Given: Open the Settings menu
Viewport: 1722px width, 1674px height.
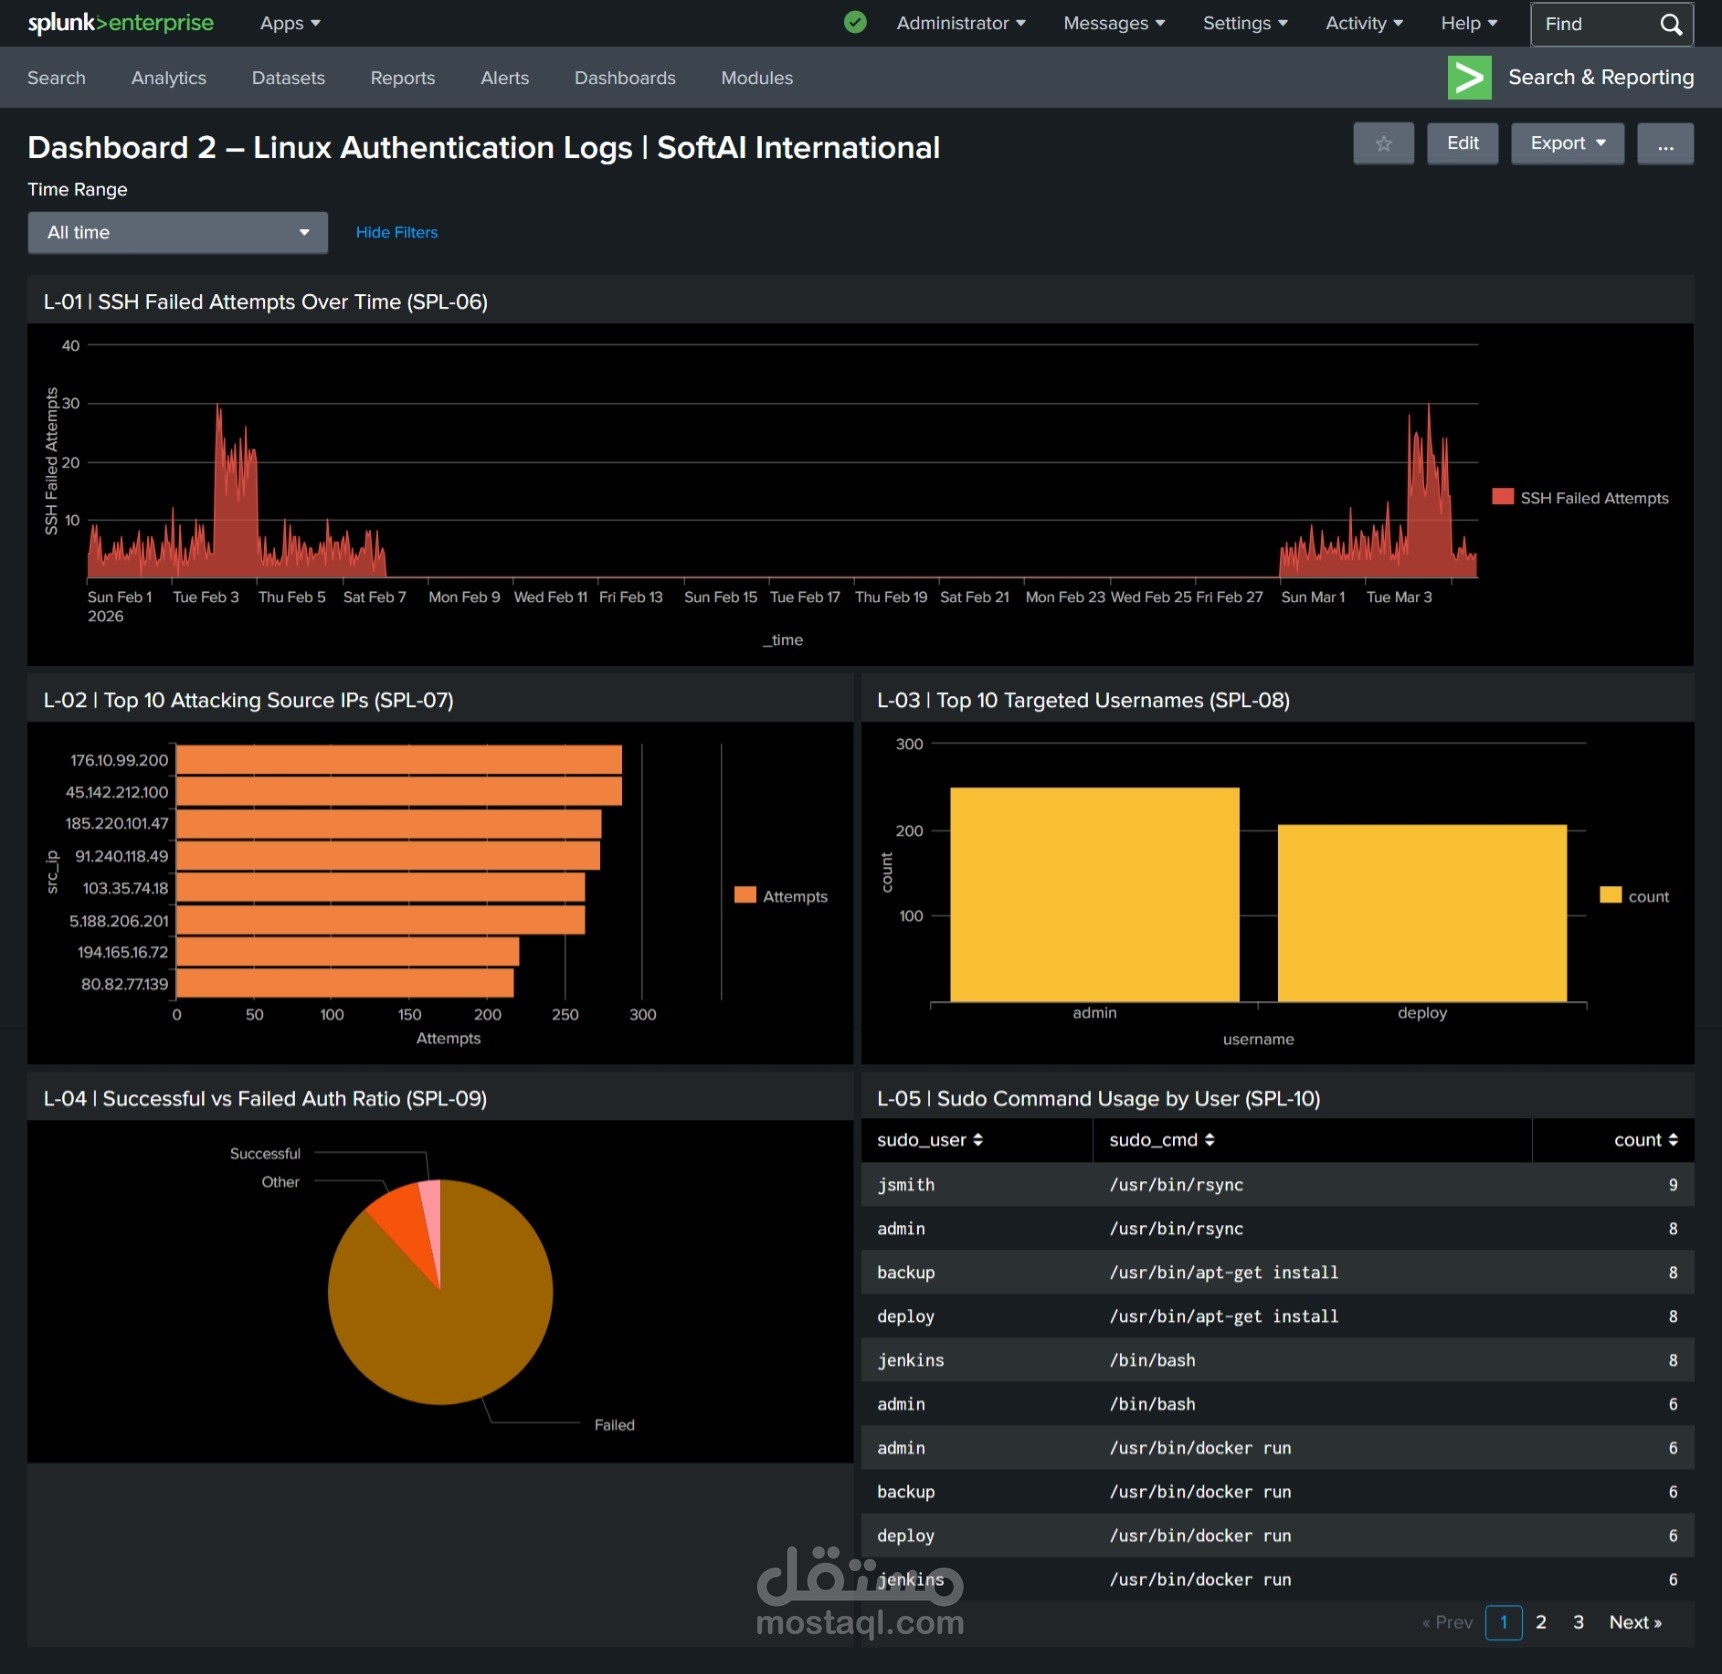Looking at the screenshot, I should [x=1243, y=22].
